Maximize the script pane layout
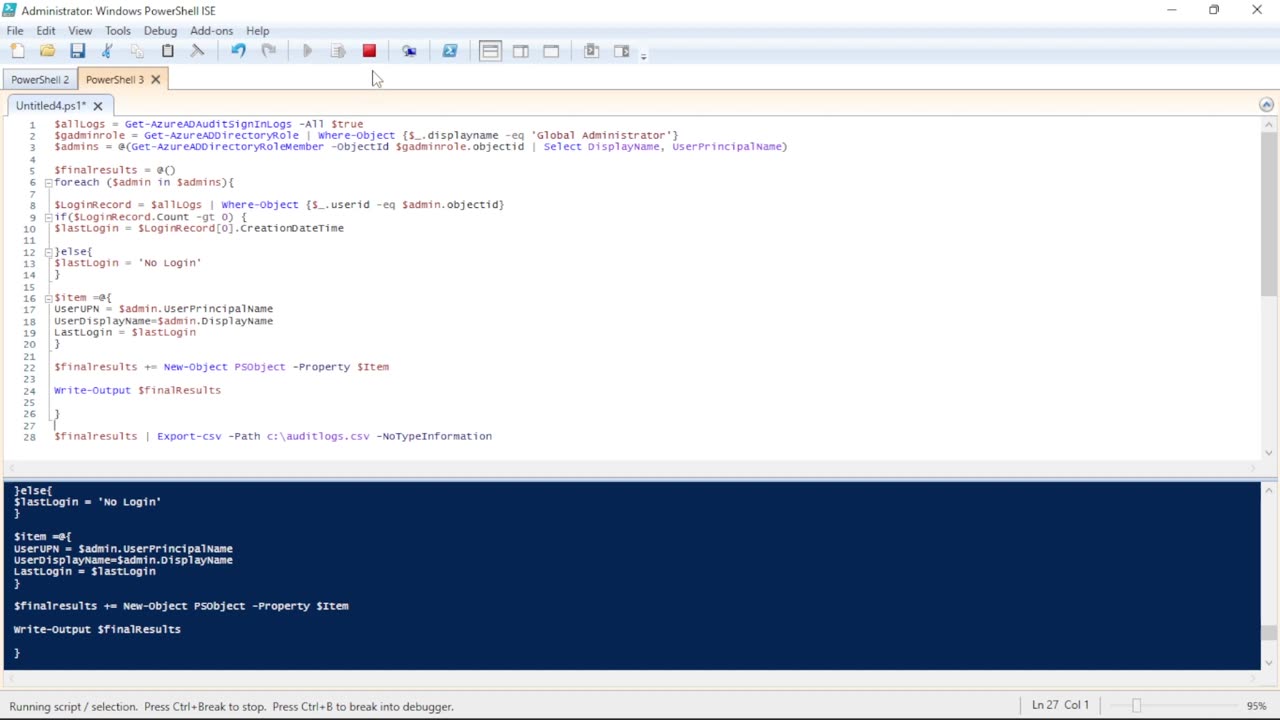Image resolution: width=1280 pixels, height=720 pixels. [551, 51]
